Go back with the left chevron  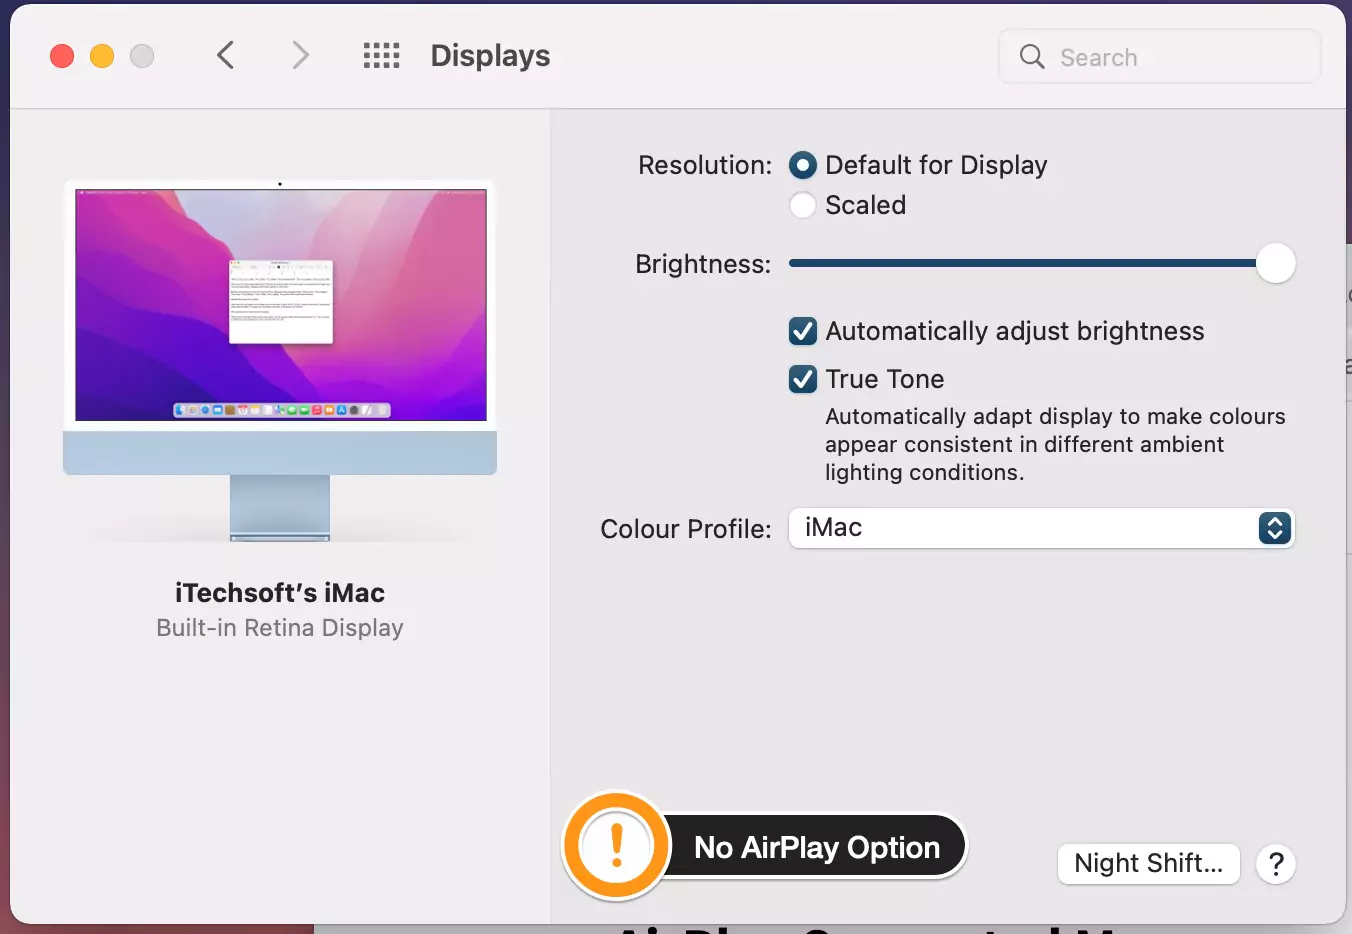point(226,55)
